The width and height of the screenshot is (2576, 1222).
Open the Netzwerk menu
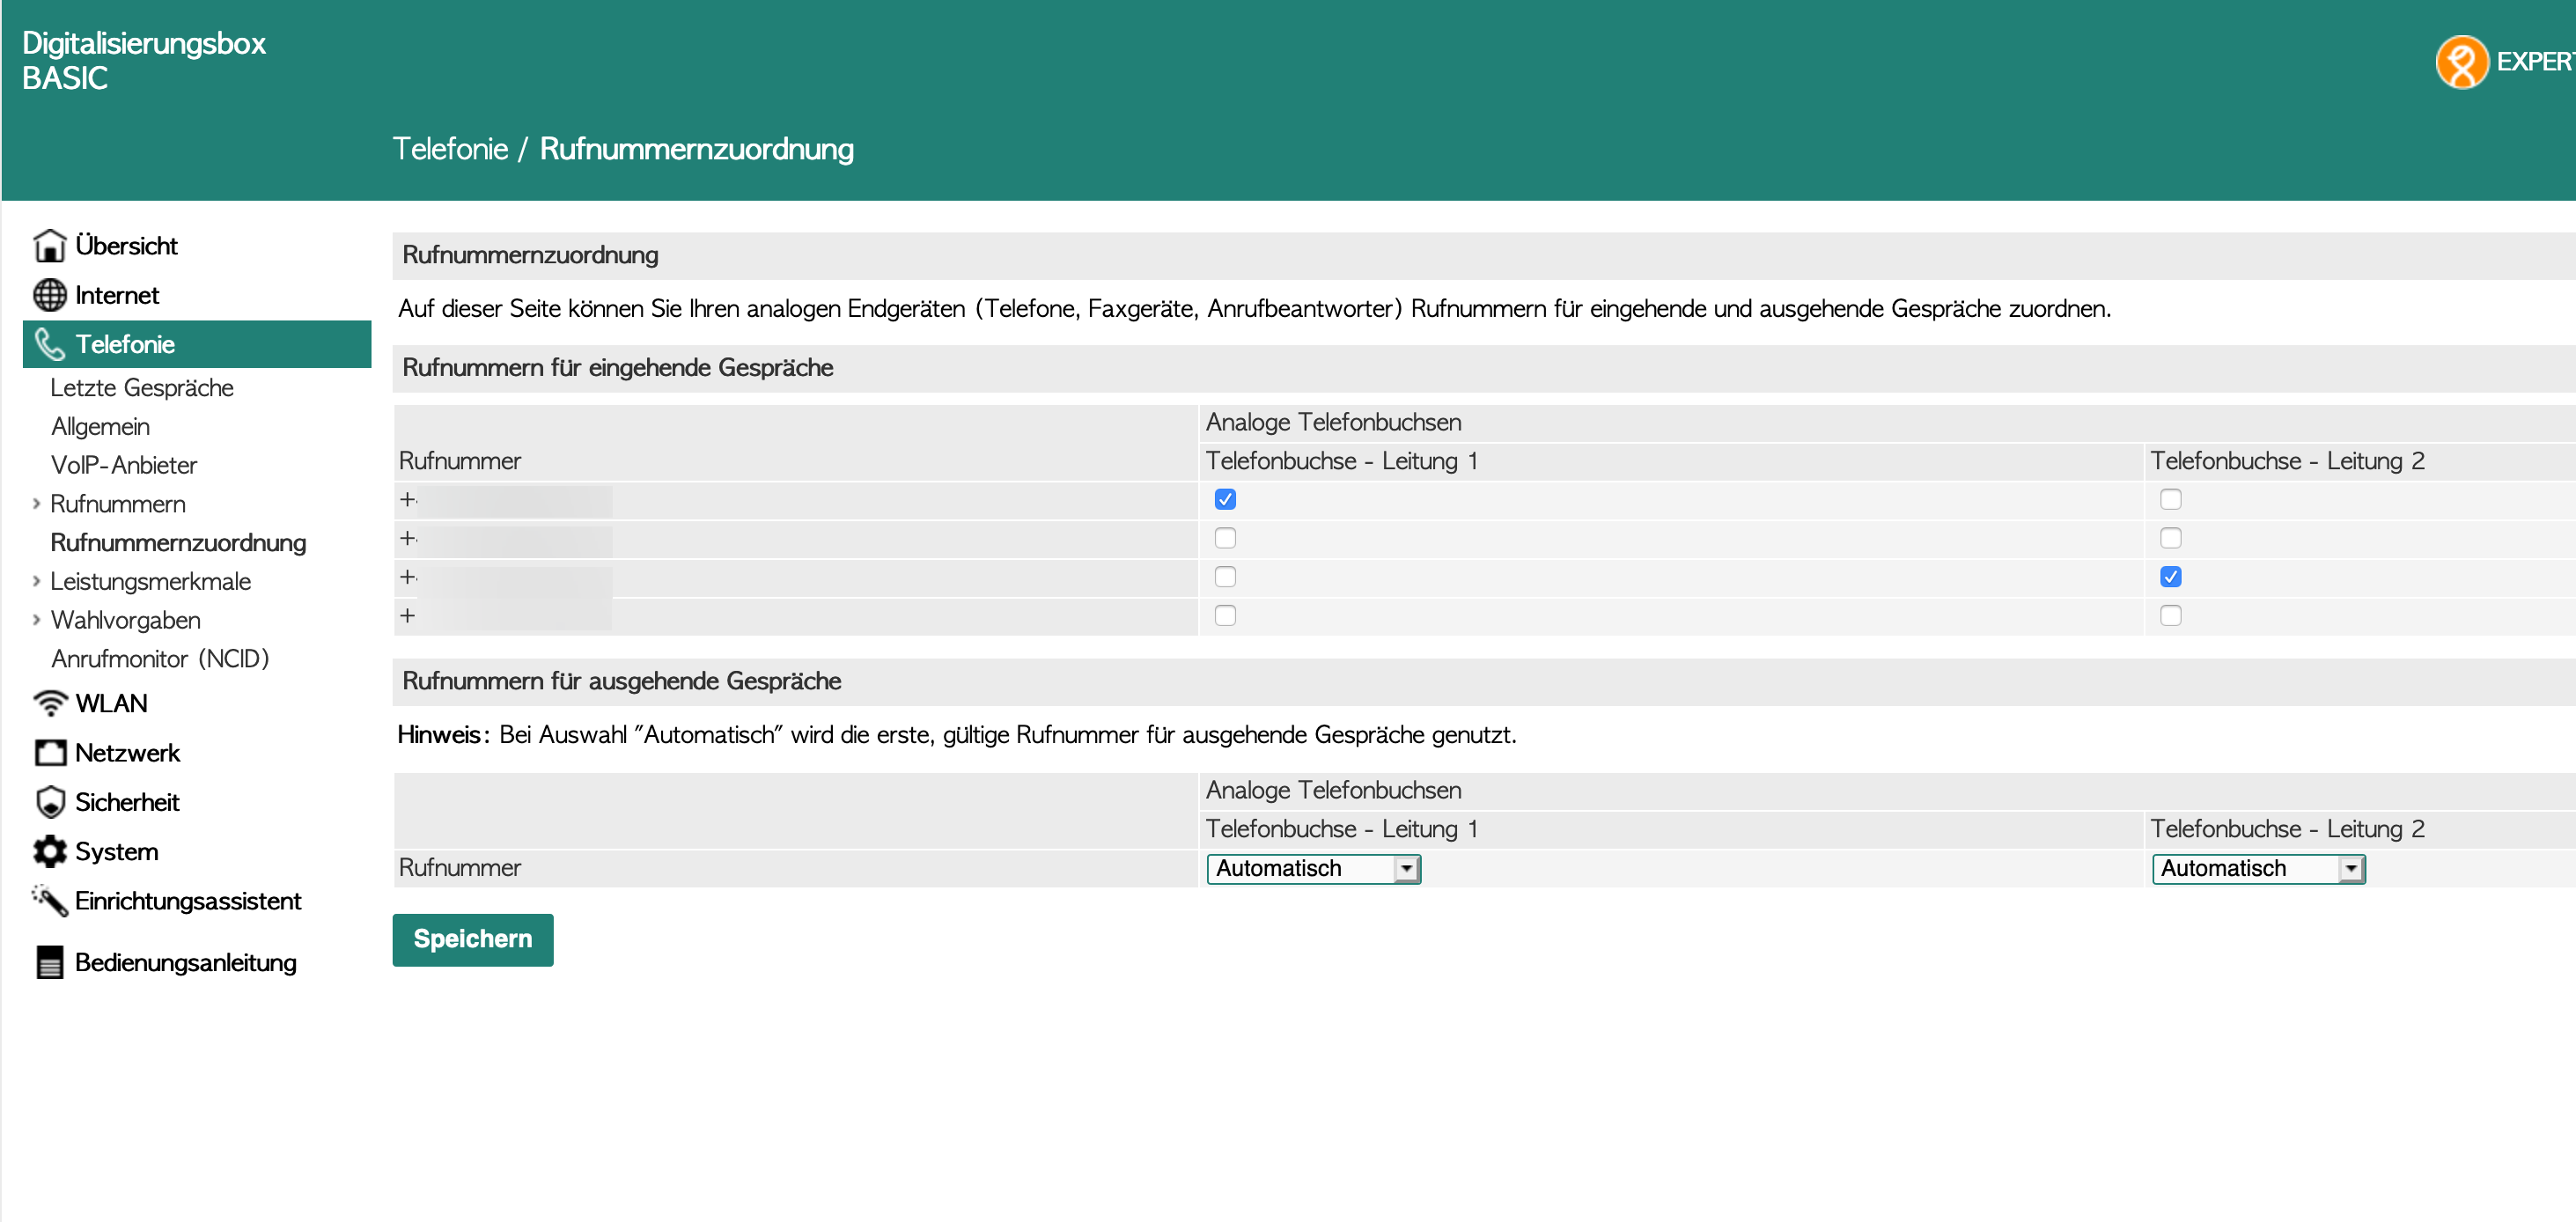(x=127, y=753)
